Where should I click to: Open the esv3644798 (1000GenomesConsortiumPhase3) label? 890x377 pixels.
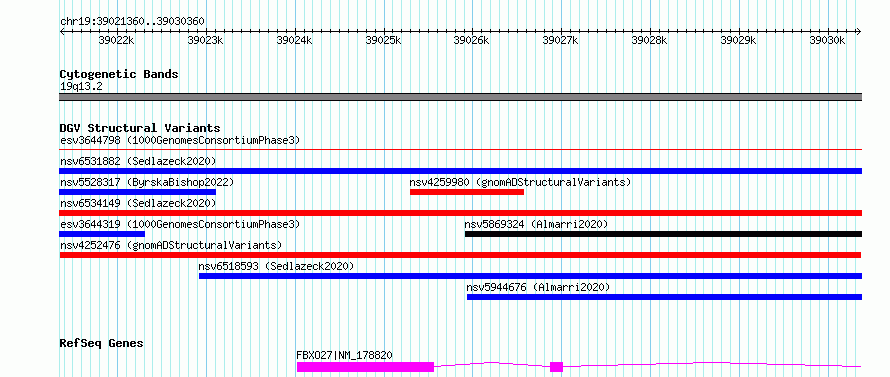coord(180,140)
